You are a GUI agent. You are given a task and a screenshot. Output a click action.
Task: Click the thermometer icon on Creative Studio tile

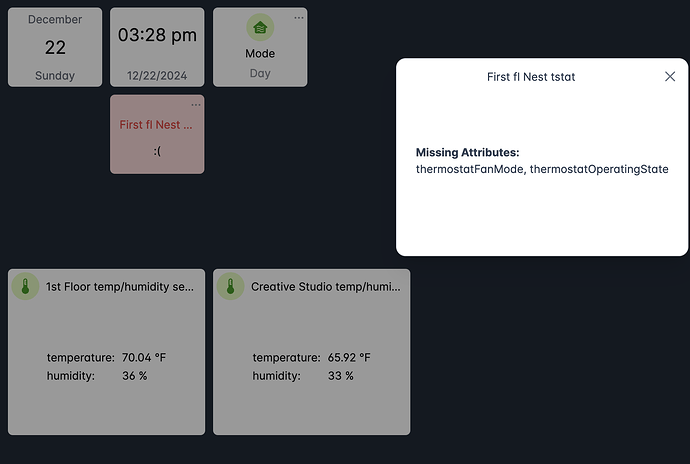tap(231, 287)
